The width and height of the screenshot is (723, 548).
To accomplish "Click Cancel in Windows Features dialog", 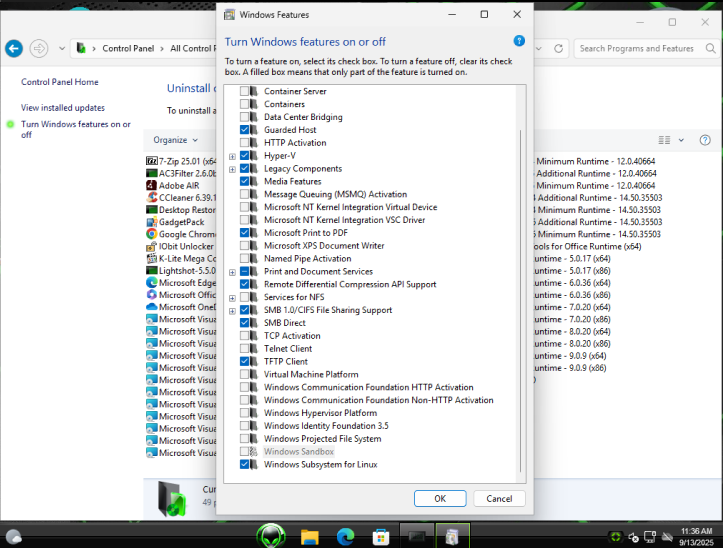I will coord(499,499).
